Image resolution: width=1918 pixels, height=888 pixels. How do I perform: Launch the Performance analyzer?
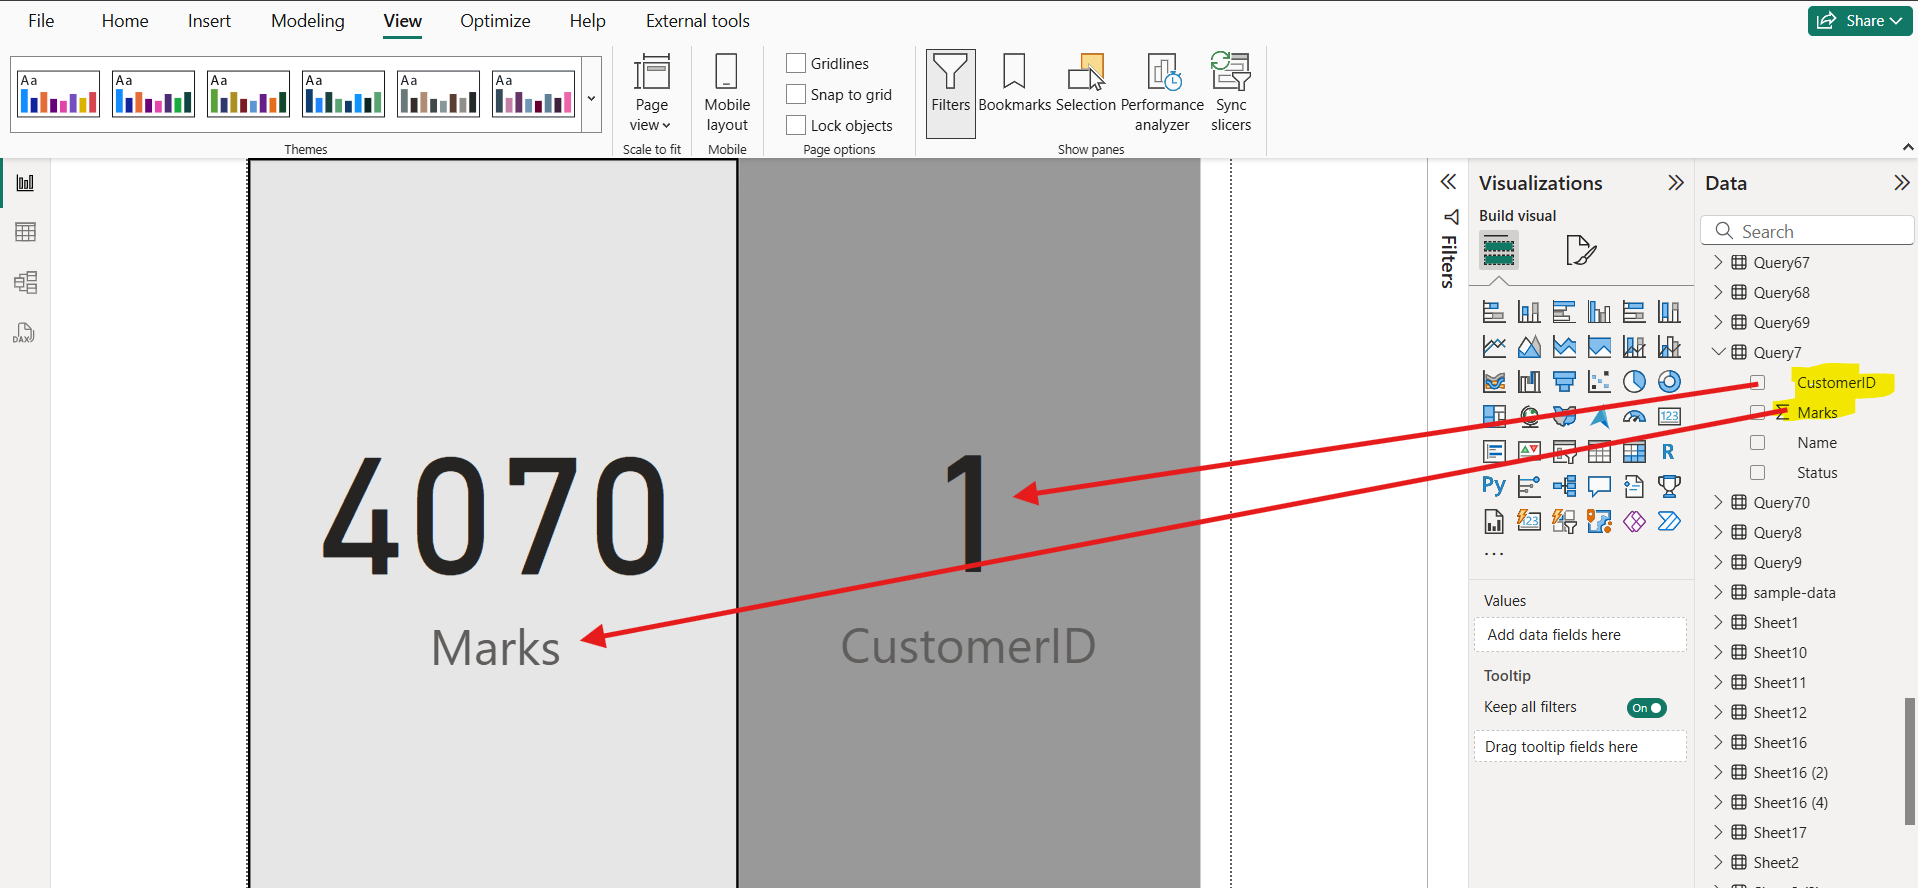(x=1162, y=92)
